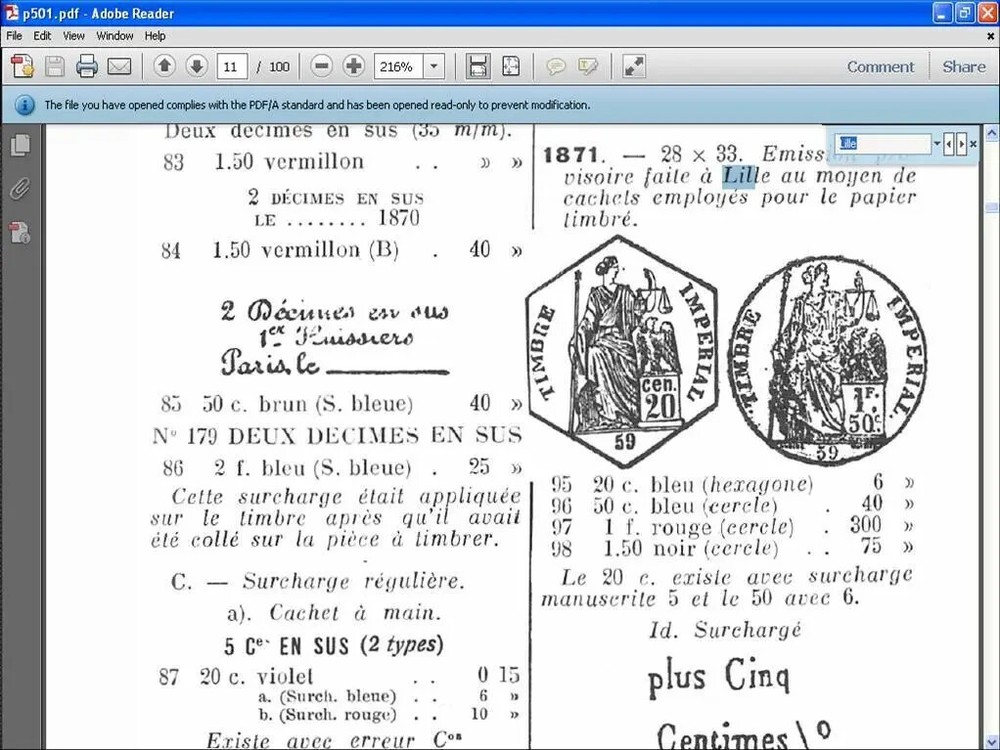Open Attachments paperclip panel
The height and width of the screenshot is (750, 1000).
(20, 189)
